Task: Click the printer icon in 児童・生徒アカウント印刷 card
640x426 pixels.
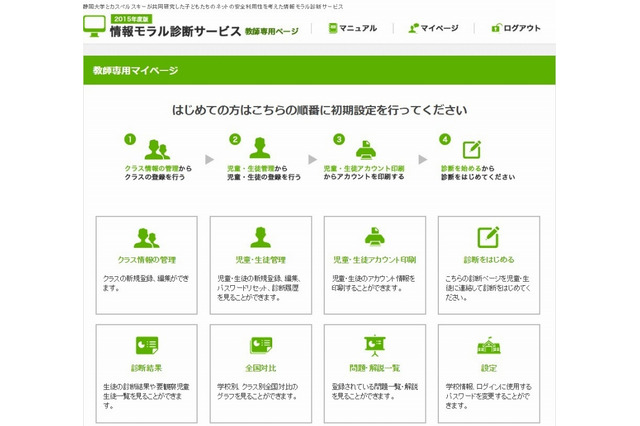Action: coord(374,238)
